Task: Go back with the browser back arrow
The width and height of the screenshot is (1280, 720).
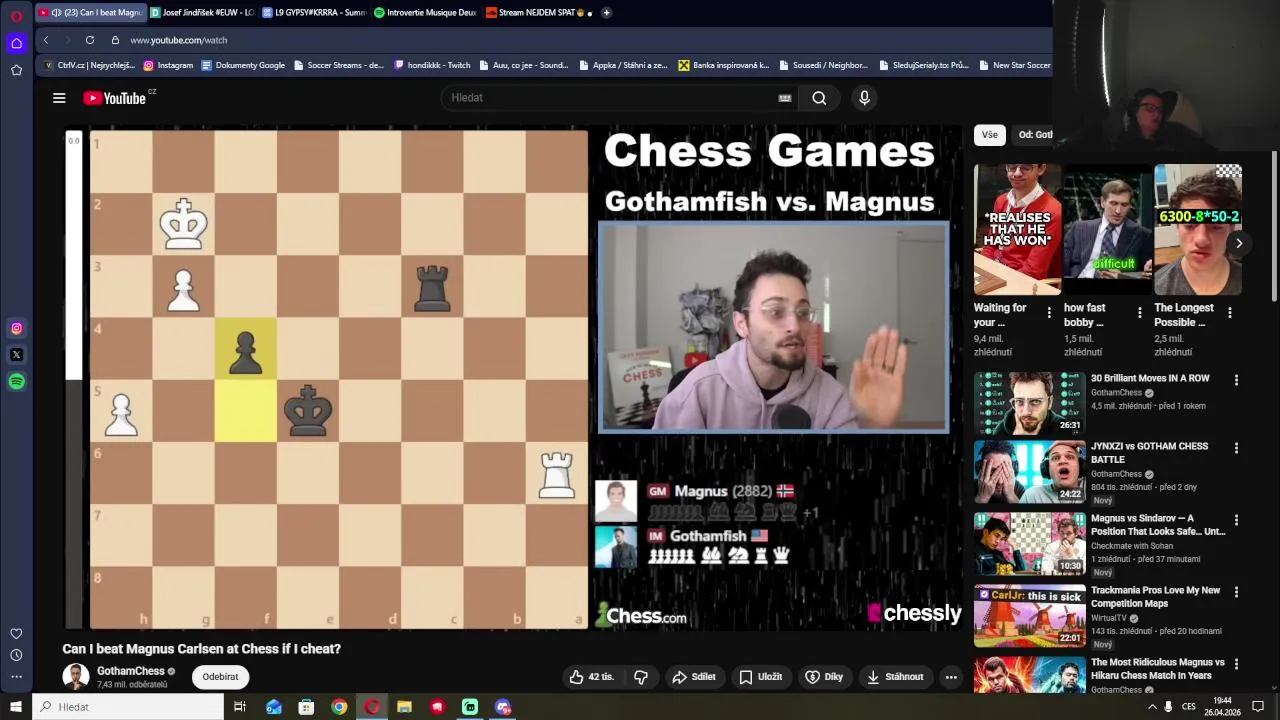Action: (46, 40)
